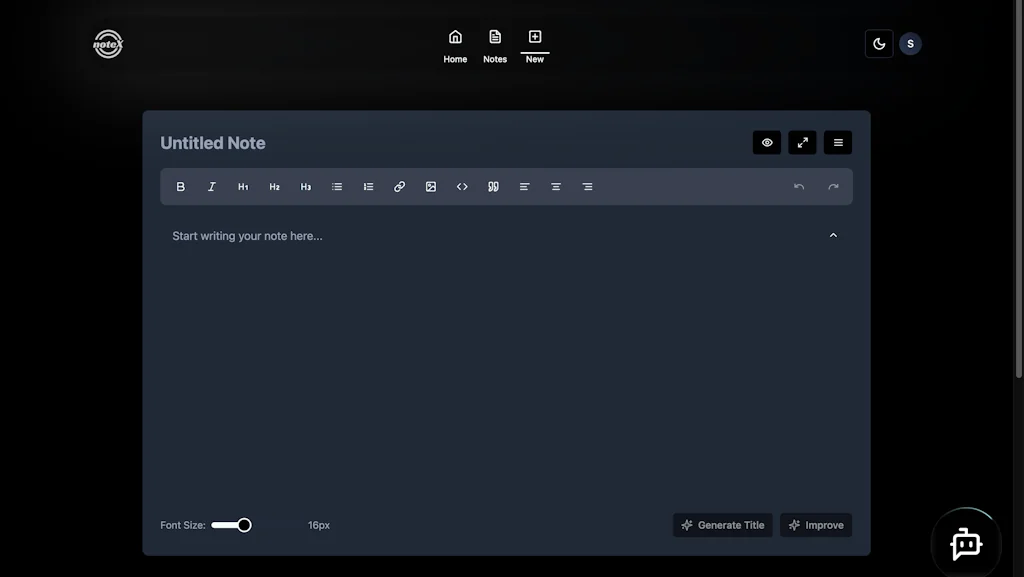Switch to dark mode with the moon toggle

[877, 43]
